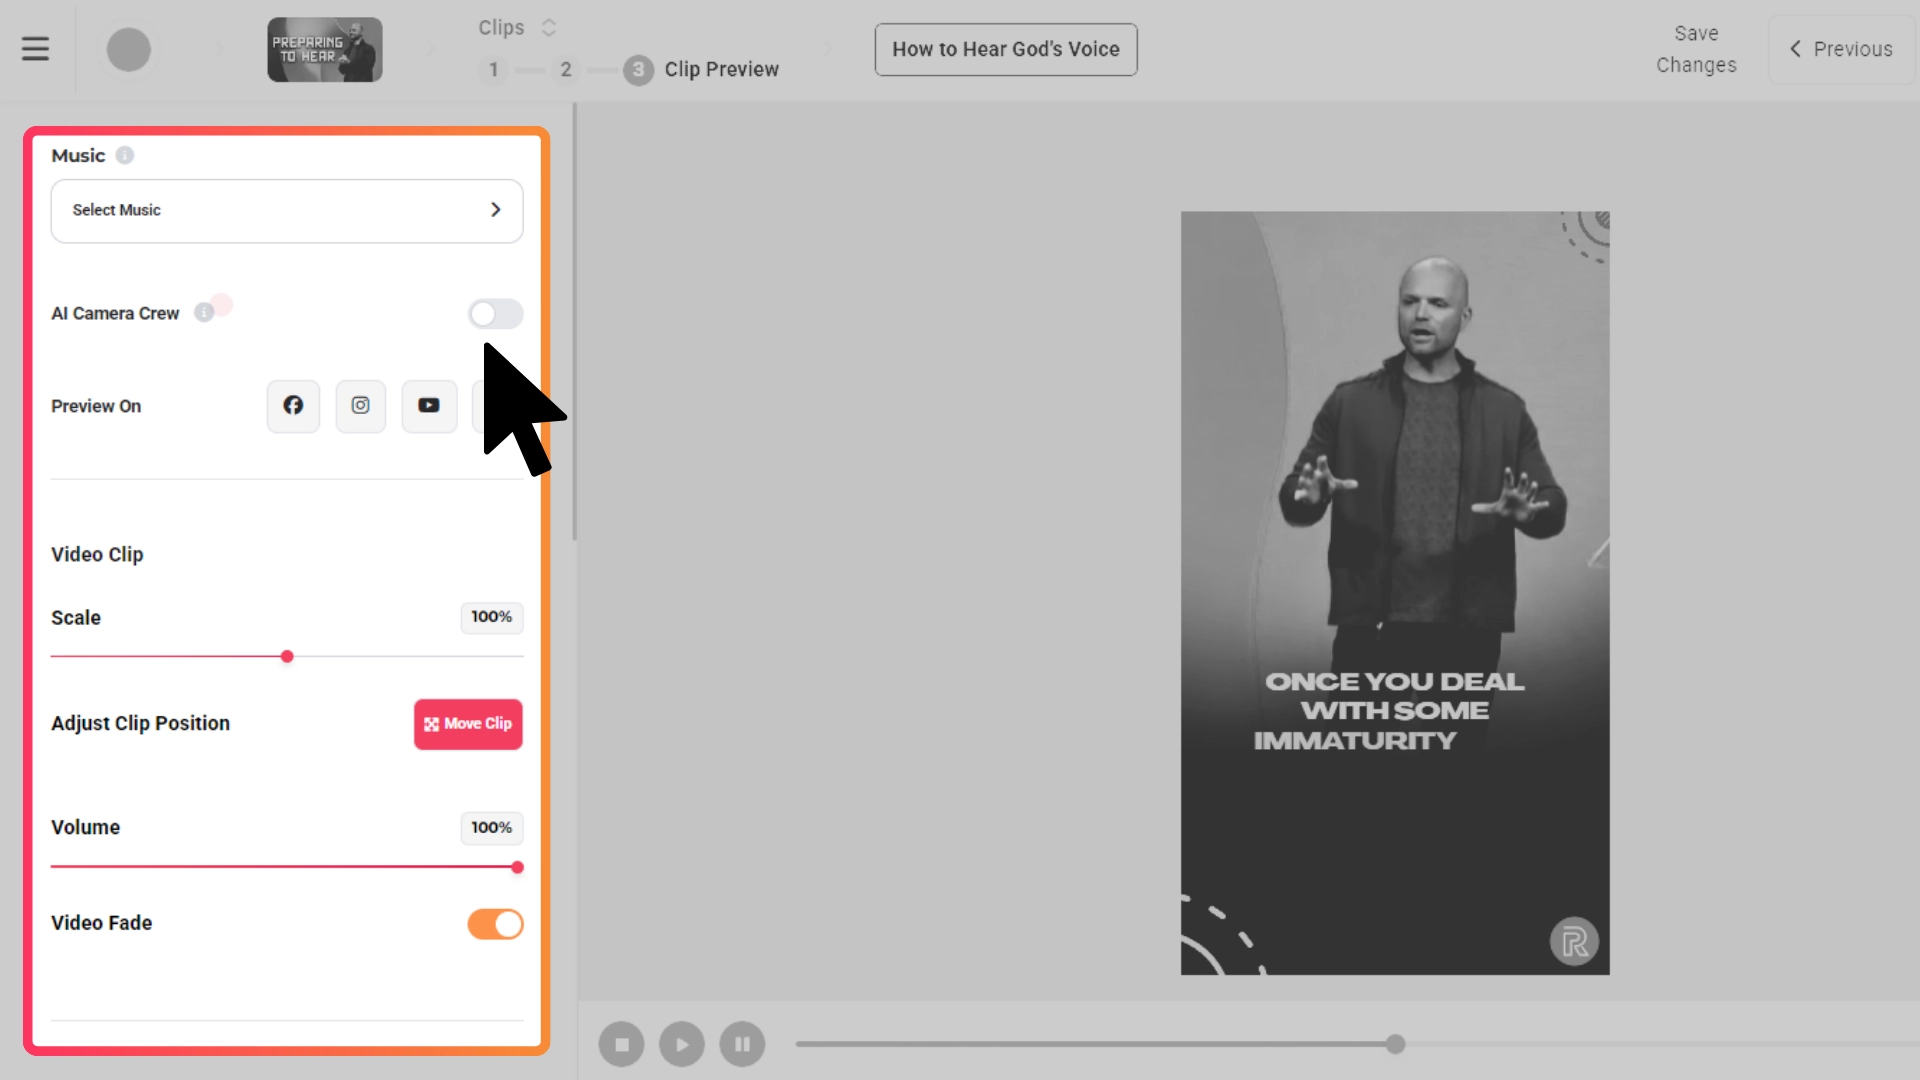
Task: Click the Scale 100% value box
Action: pyautogui.click(x=491, y=617)
